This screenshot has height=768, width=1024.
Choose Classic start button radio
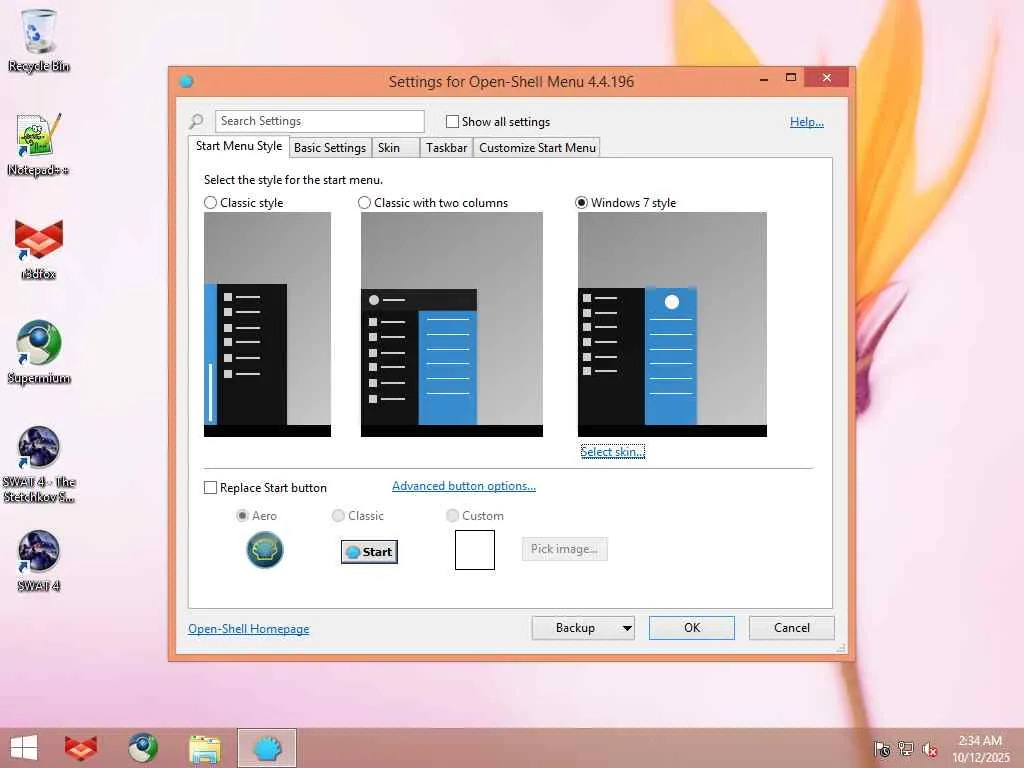pos(338,515)
